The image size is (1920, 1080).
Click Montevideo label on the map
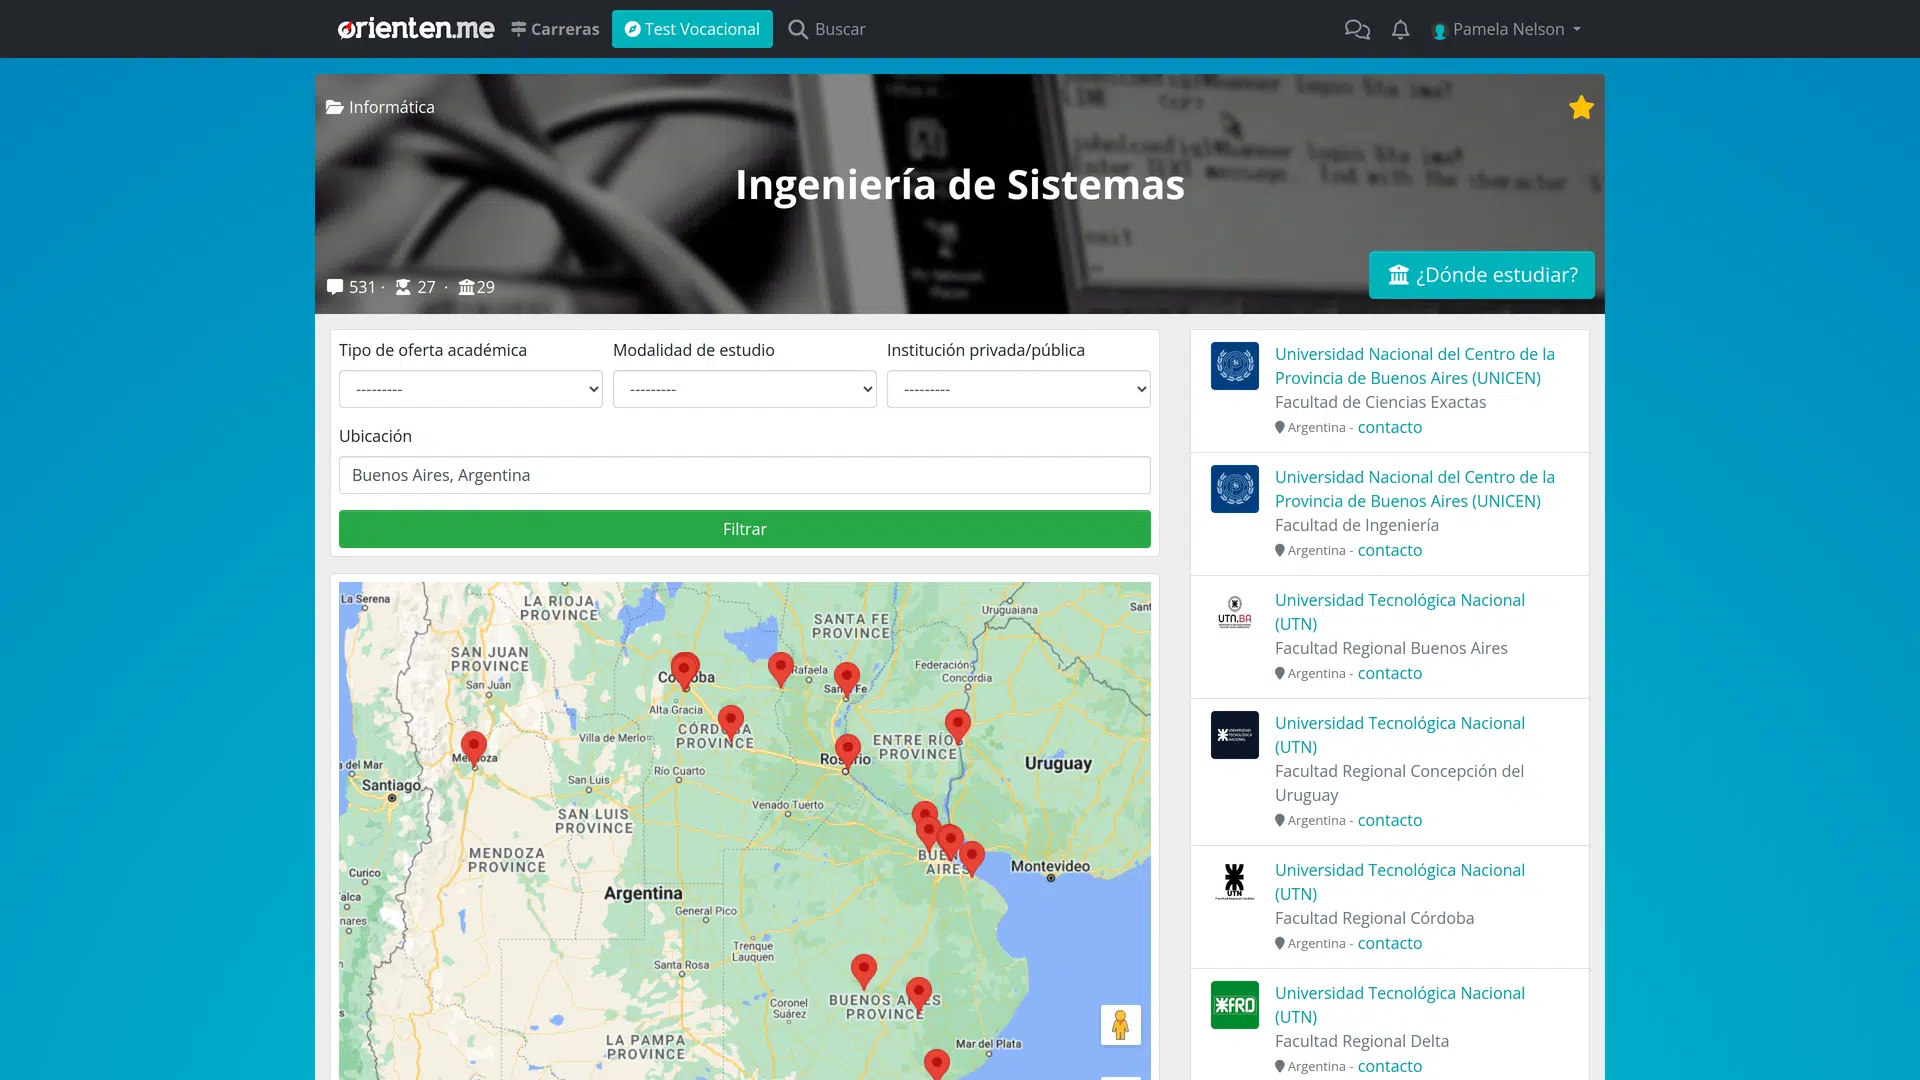tap(1050, 866)
